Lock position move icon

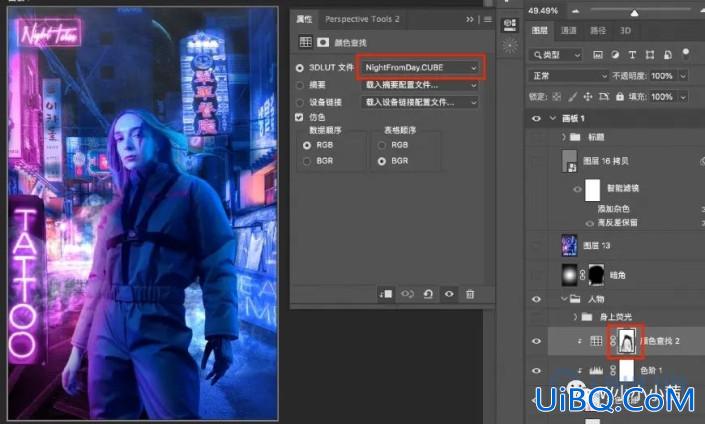[x=588, y=97]
